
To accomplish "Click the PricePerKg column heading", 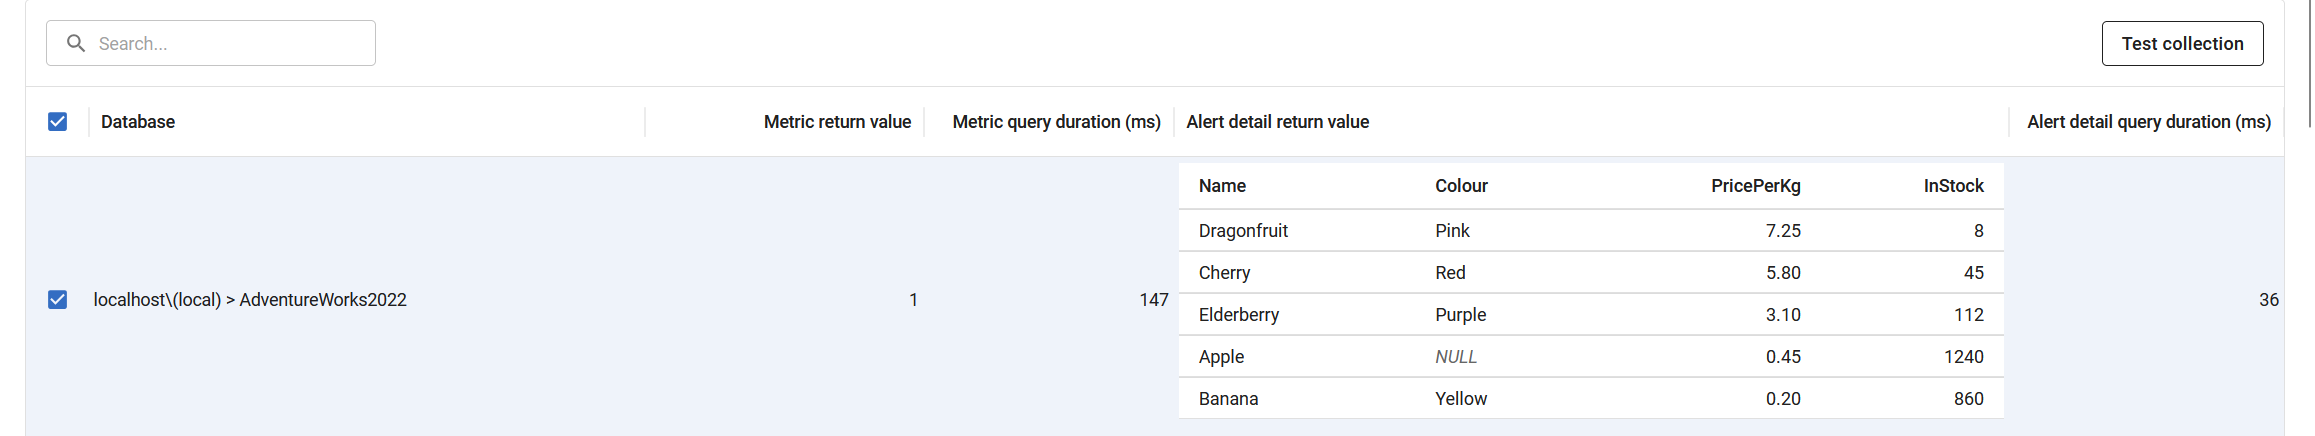I will pyautogui.click(x=1755, y=186).
